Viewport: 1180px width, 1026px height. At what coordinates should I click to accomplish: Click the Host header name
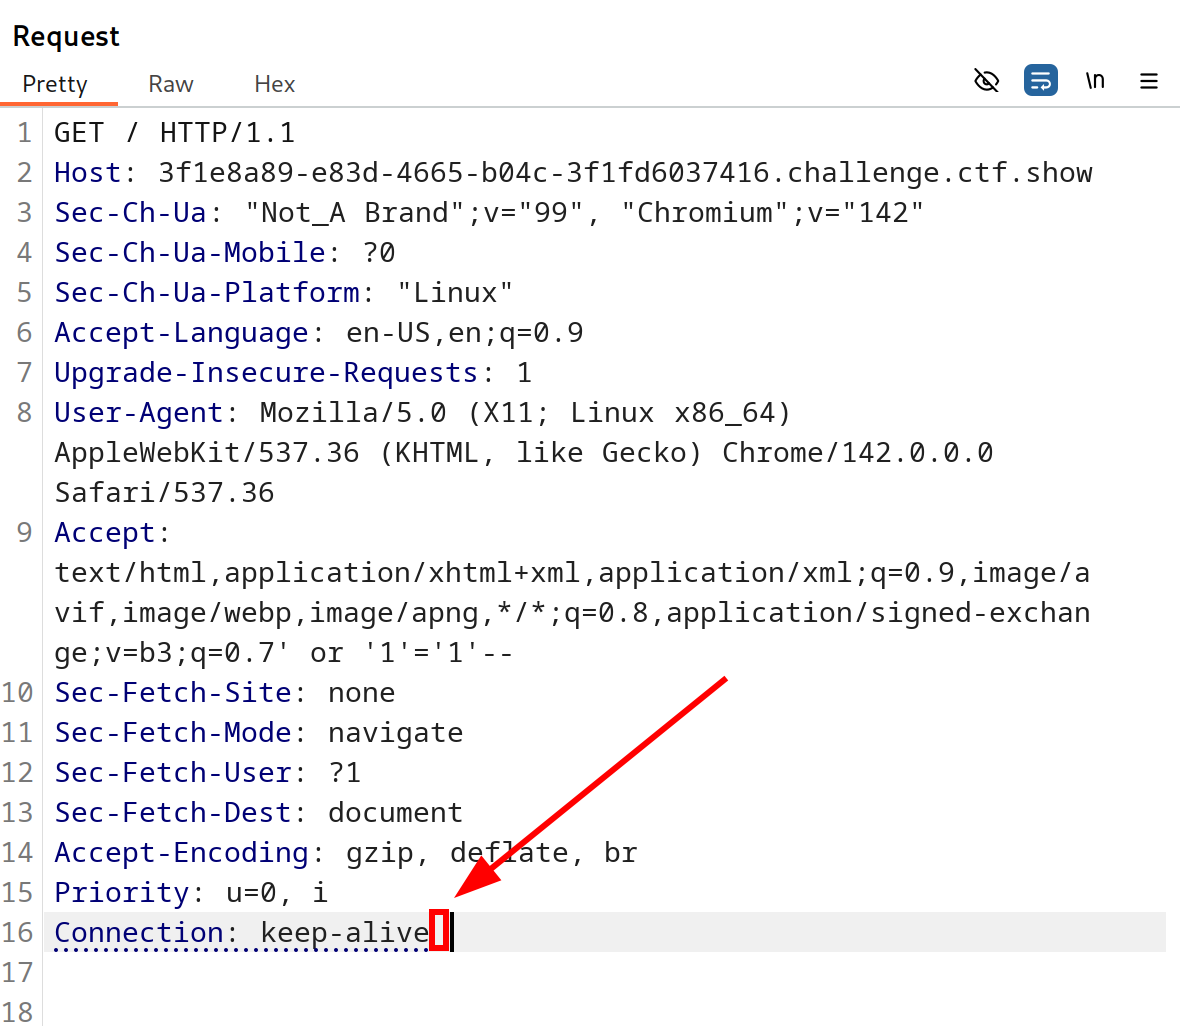[x=87, y=173]
